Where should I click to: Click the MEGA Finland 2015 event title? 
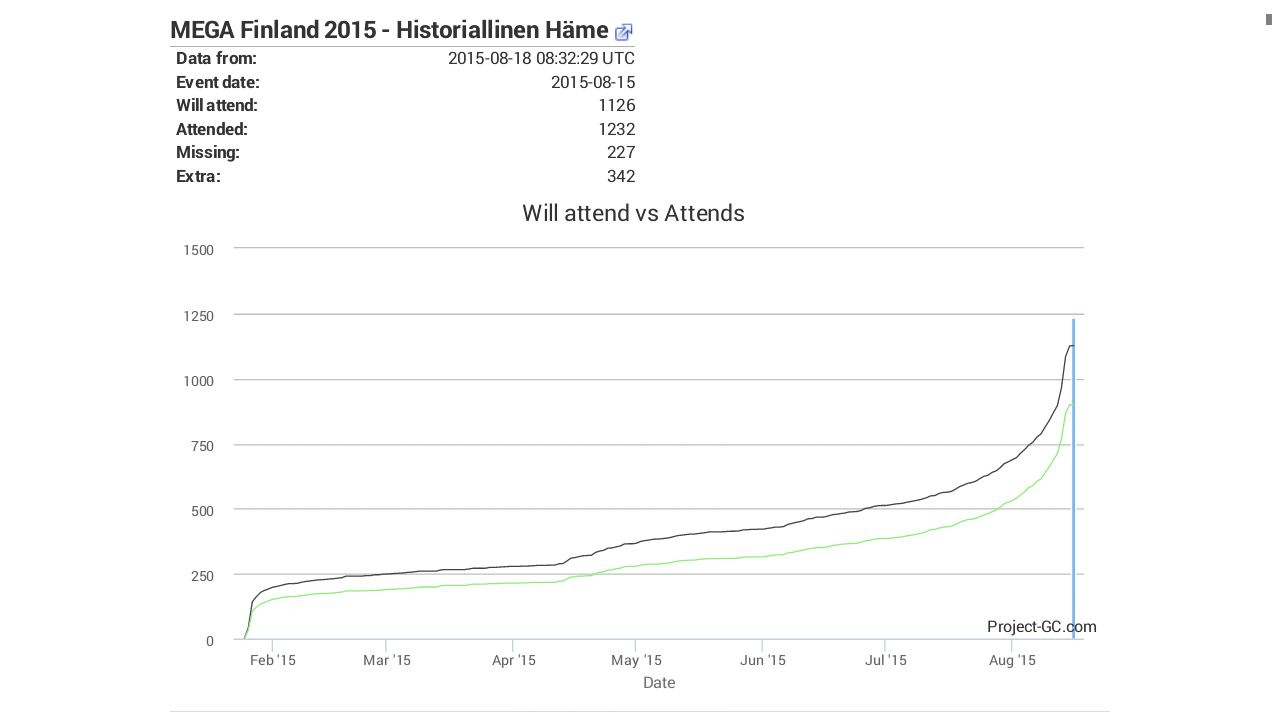pyautogui.click(x=389, y=30)
